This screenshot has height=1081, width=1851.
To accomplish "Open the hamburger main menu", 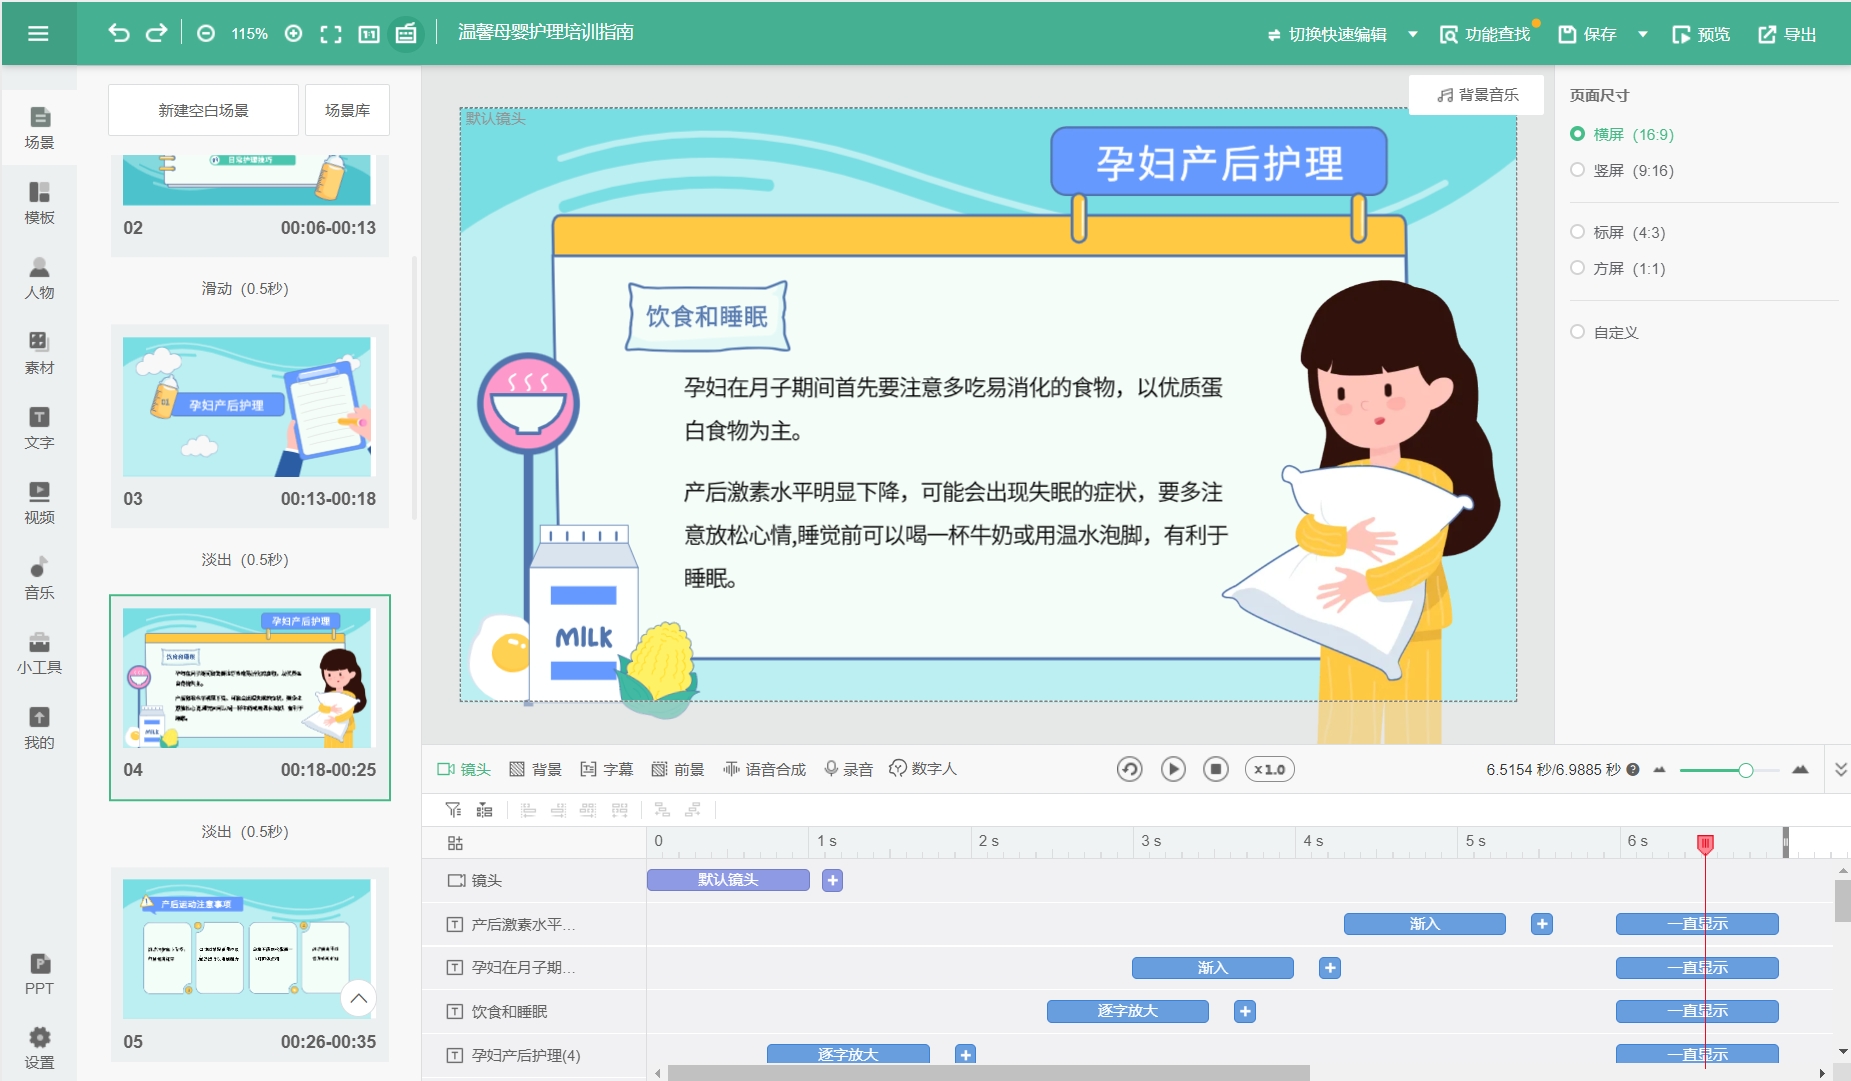I will (38, 34).
